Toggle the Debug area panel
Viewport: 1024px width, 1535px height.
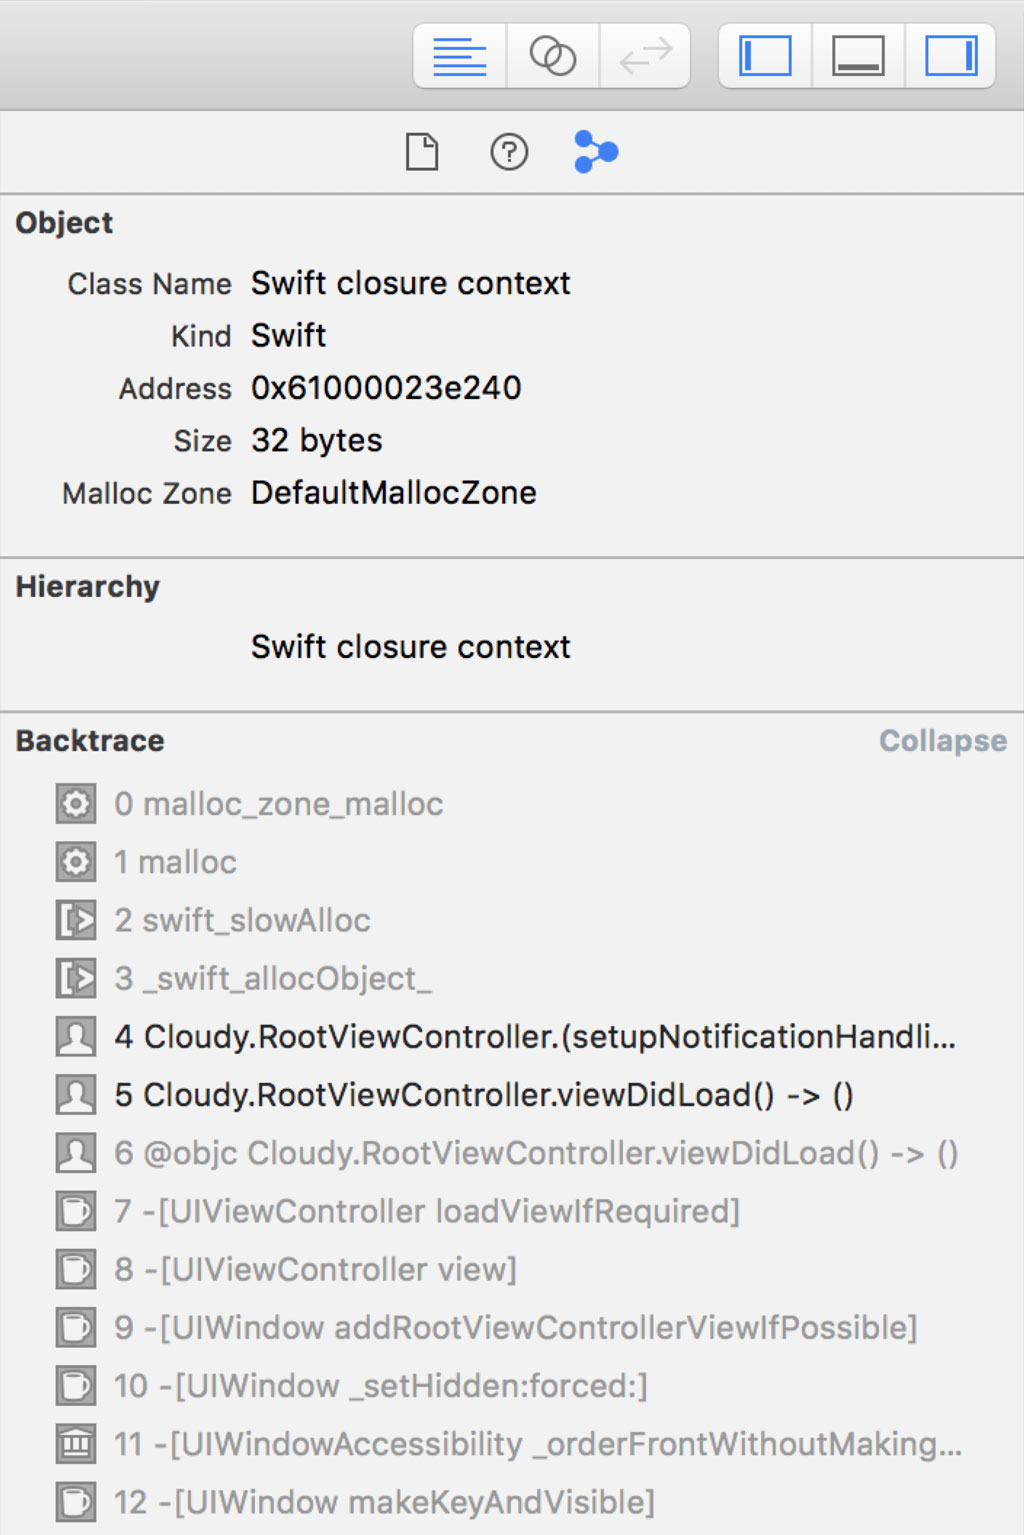tap(858, 56)
